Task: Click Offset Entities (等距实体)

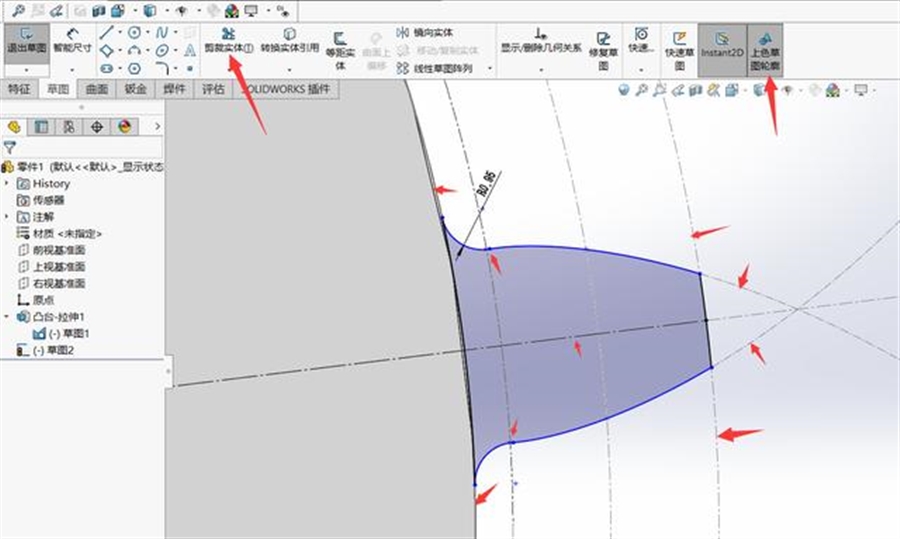Action: pyautogui.click(x=340, y=51)
